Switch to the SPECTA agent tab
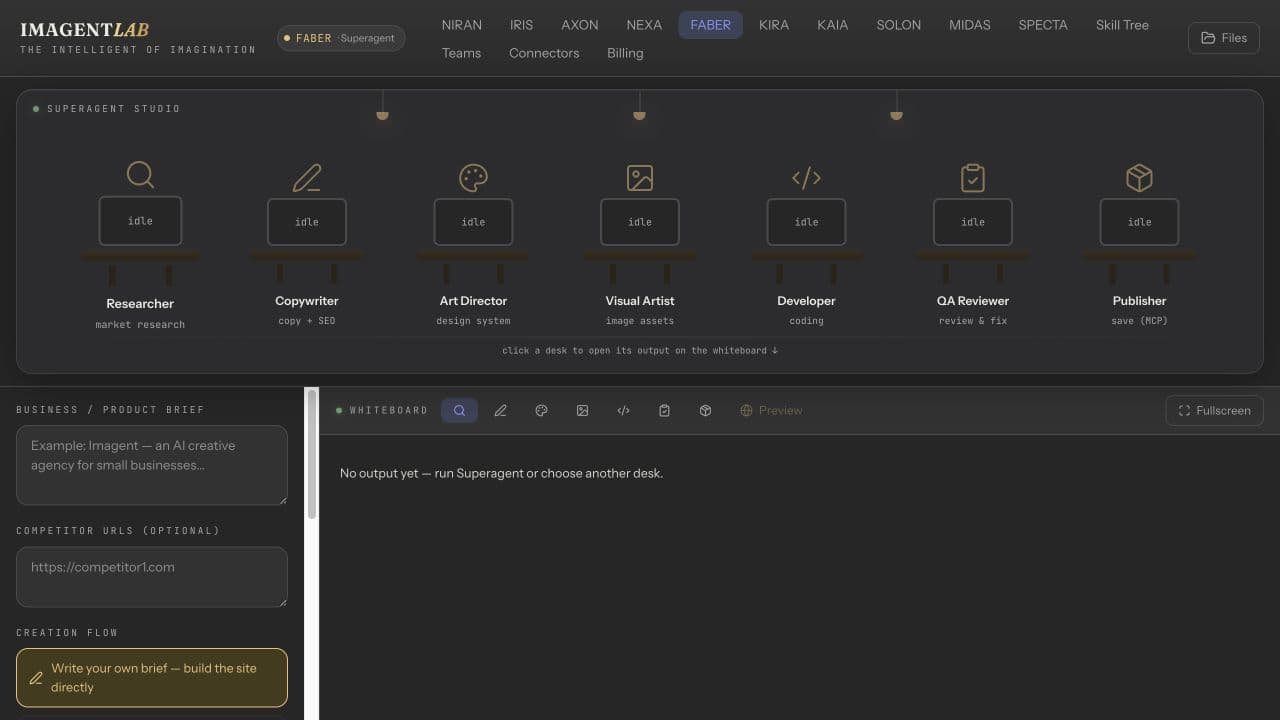Viewport: 1280px width, 720px height. pyautogui.click(x=1043, y=25)
